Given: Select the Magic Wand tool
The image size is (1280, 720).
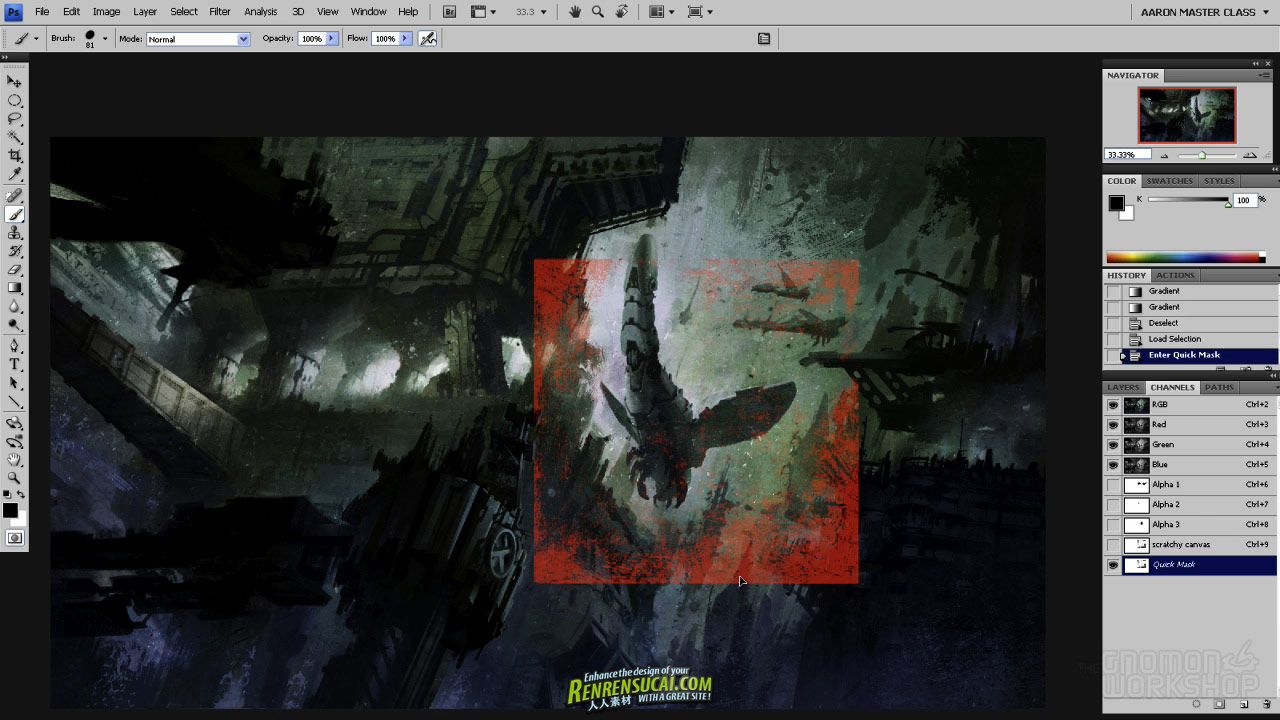Looking at the screenshot, I should coord(14,137).
